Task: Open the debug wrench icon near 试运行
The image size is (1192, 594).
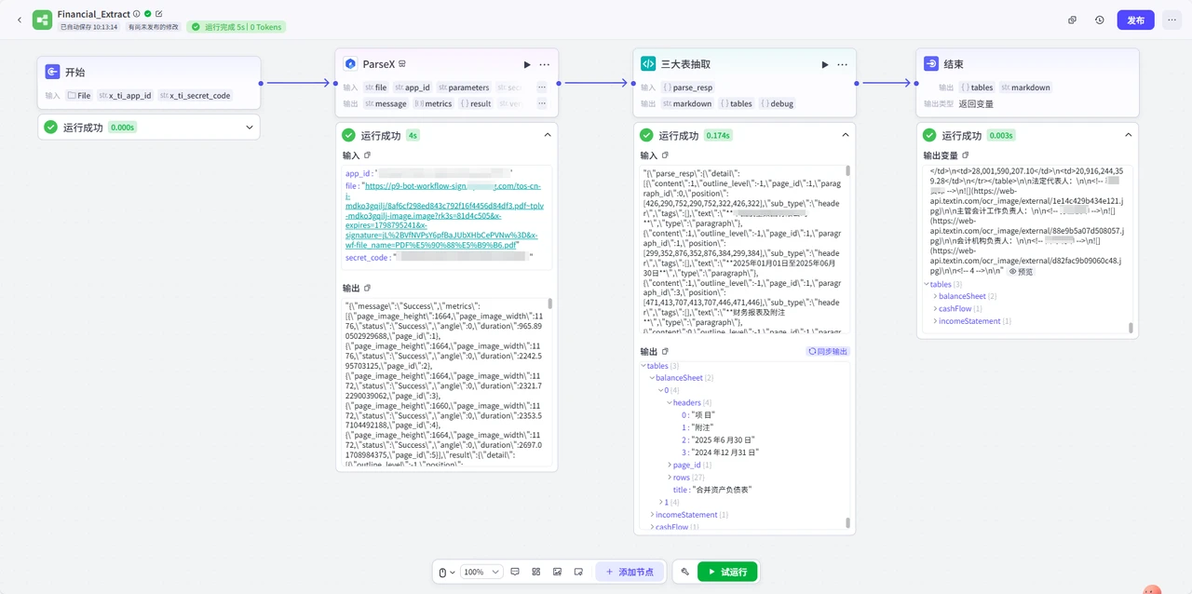Action: [685, 571]
